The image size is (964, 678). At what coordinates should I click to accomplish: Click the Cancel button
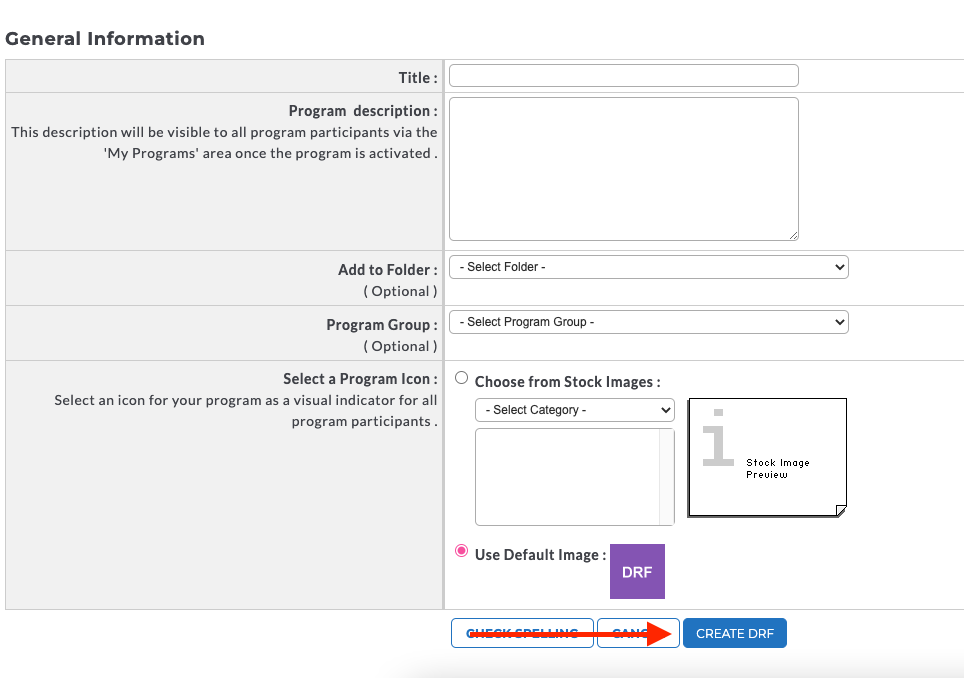point(638,633)
